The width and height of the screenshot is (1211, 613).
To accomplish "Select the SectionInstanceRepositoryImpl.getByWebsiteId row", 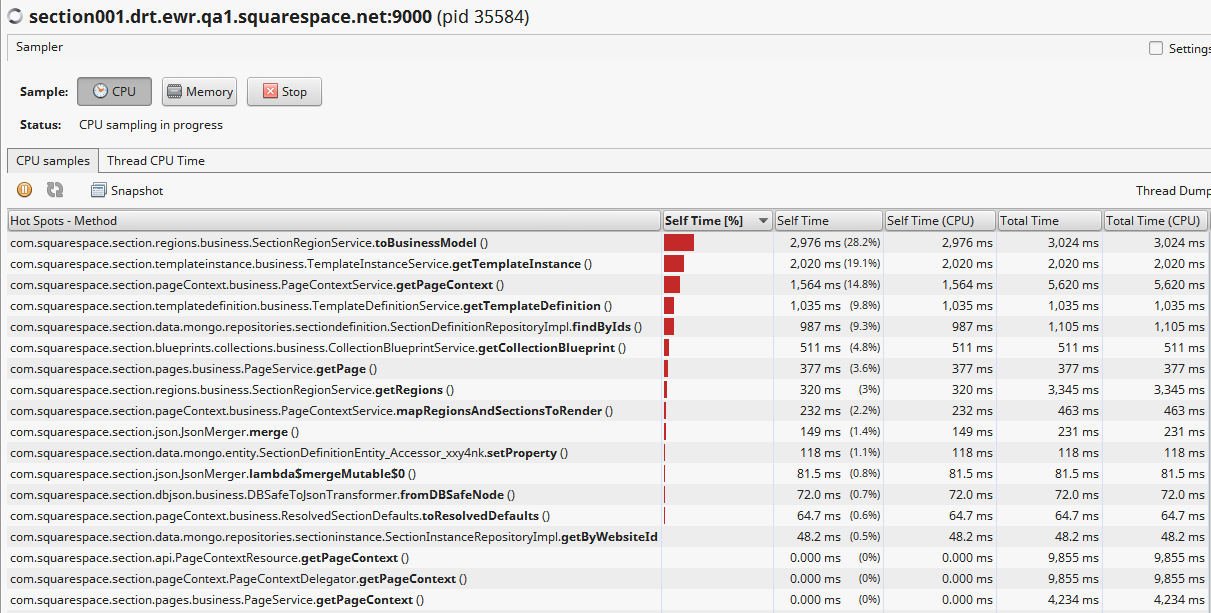I will [608, 536].
